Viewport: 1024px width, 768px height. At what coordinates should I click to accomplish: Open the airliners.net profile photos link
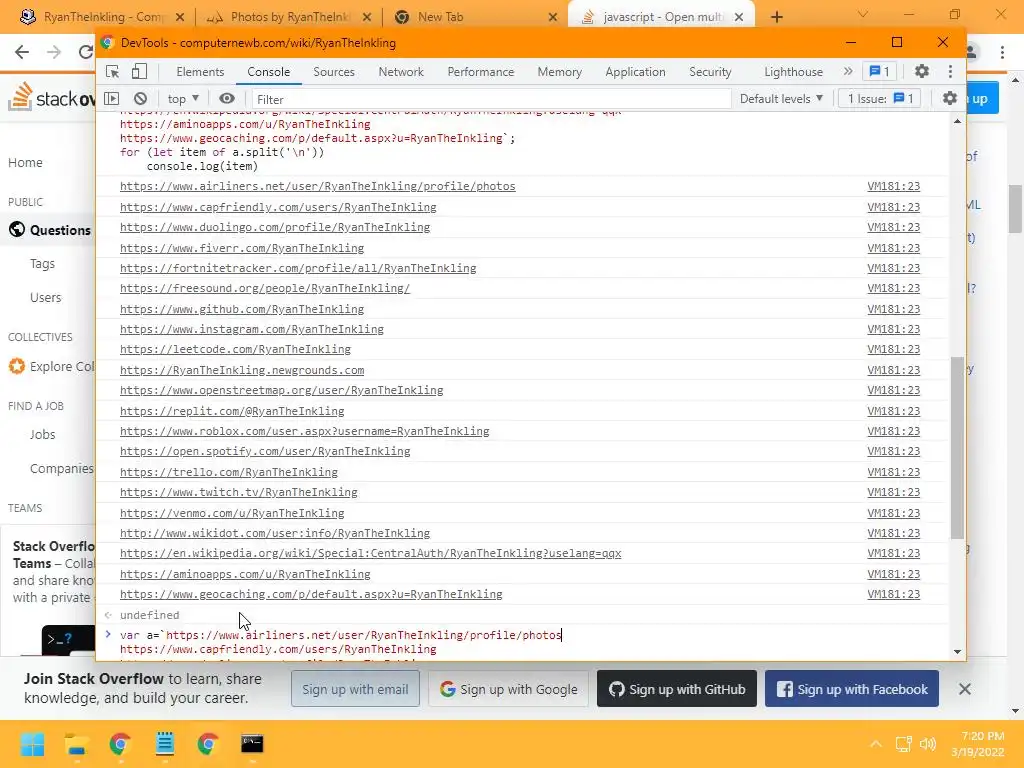click(x=317, y=186)
